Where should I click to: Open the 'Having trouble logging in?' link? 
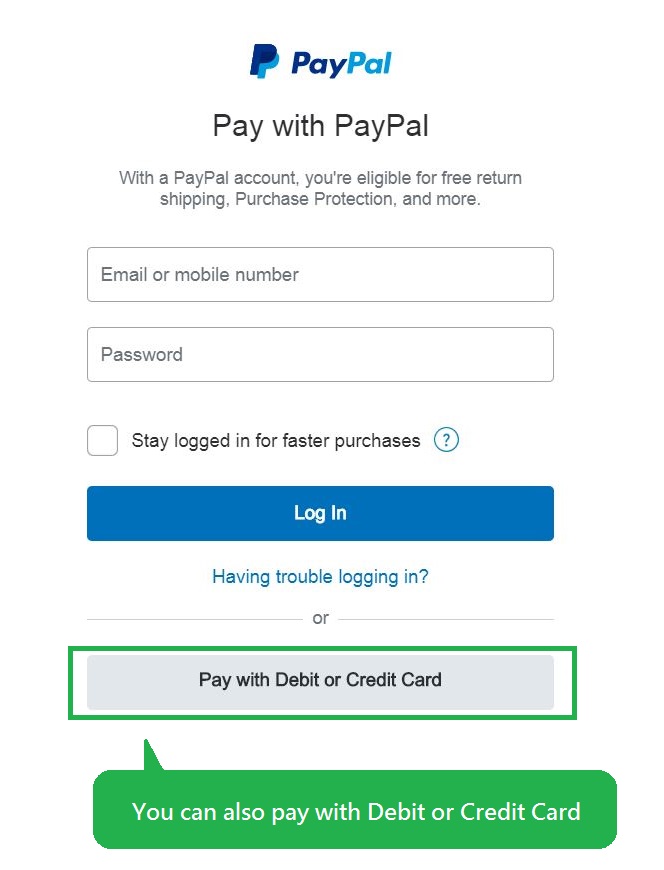320,577
